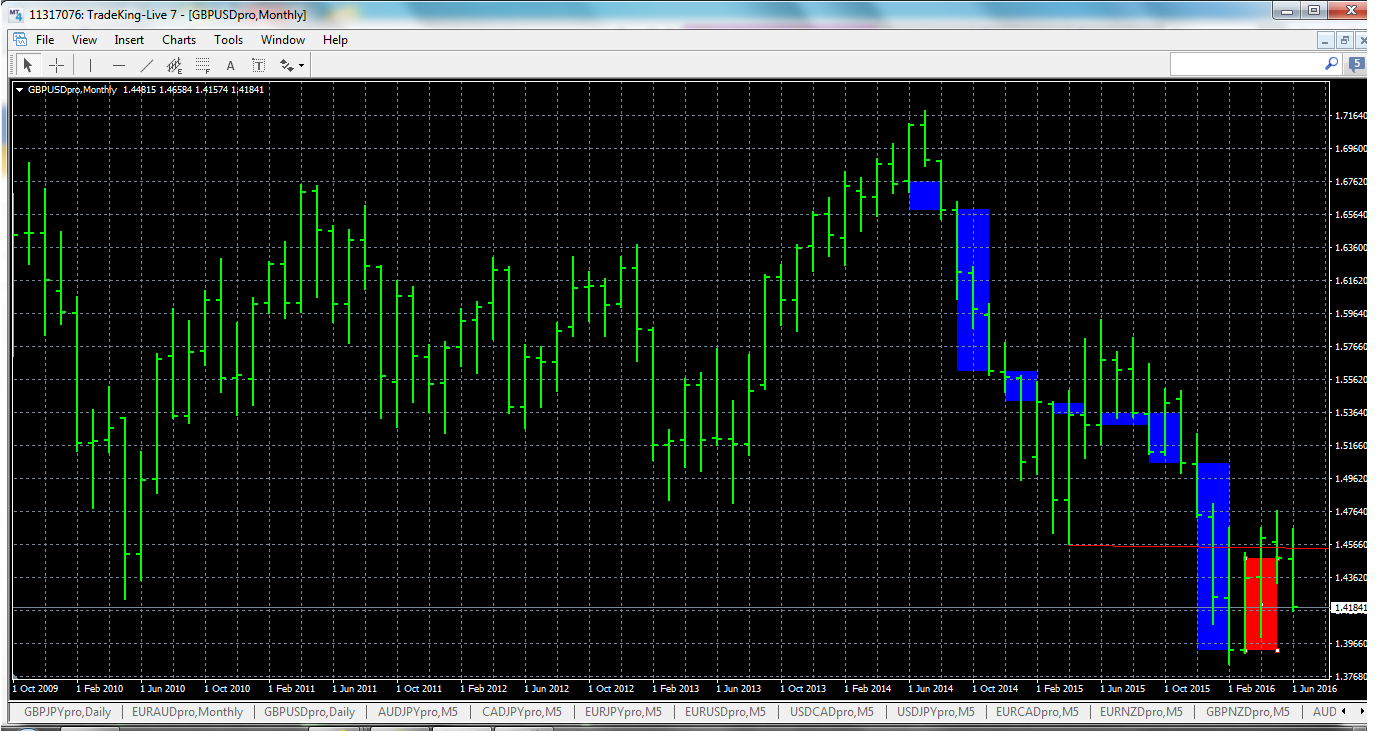Select the Text annotation tool

tap(230, 64)
